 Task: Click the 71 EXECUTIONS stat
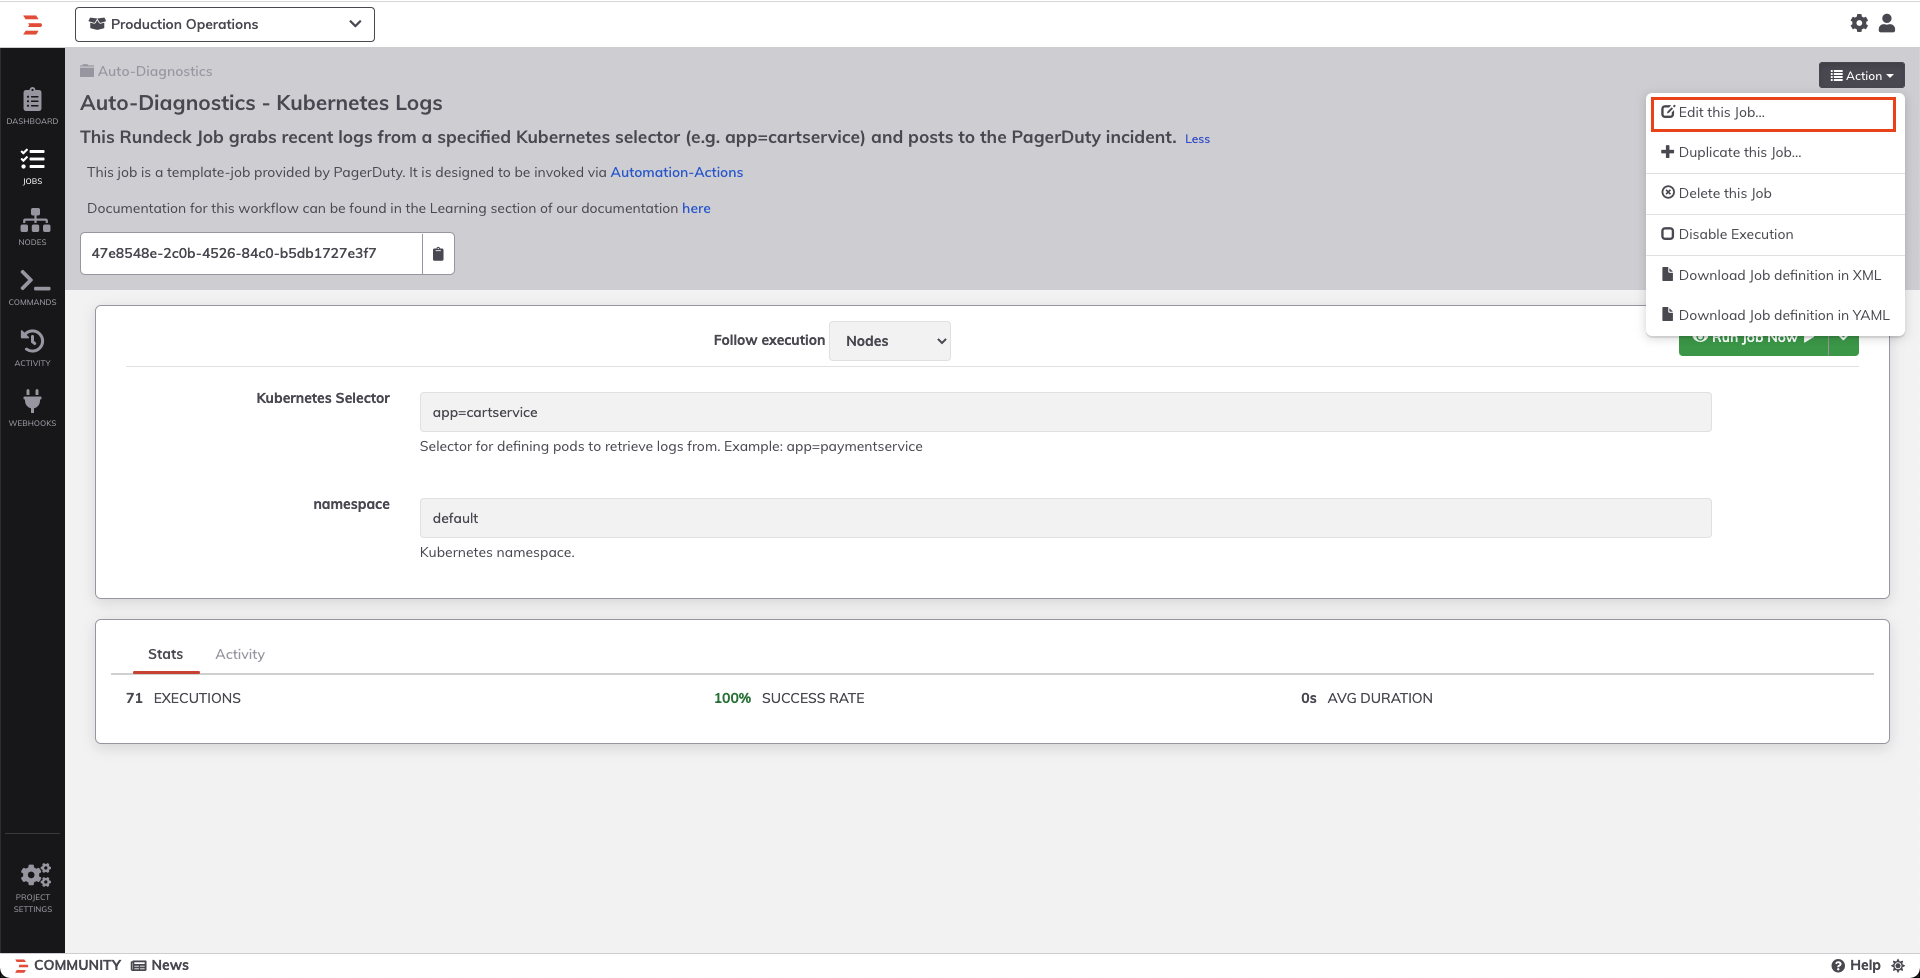[183, 698]
